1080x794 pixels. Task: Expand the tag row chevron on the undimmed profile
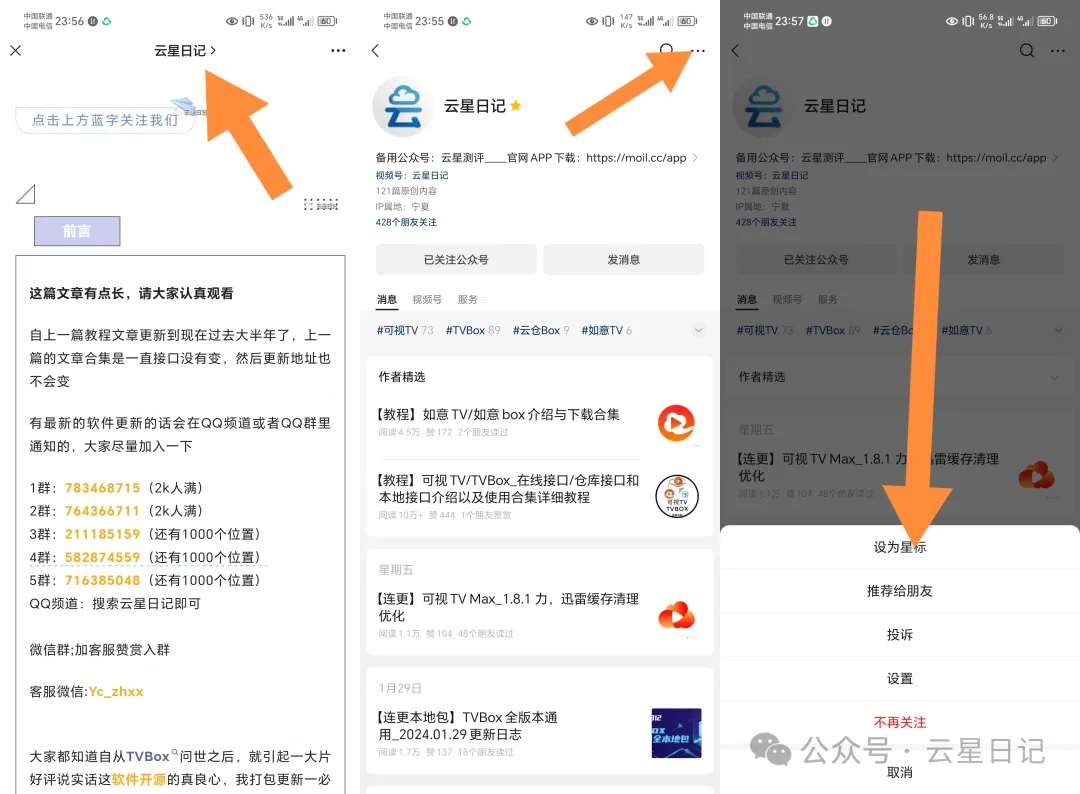(698, 331)
